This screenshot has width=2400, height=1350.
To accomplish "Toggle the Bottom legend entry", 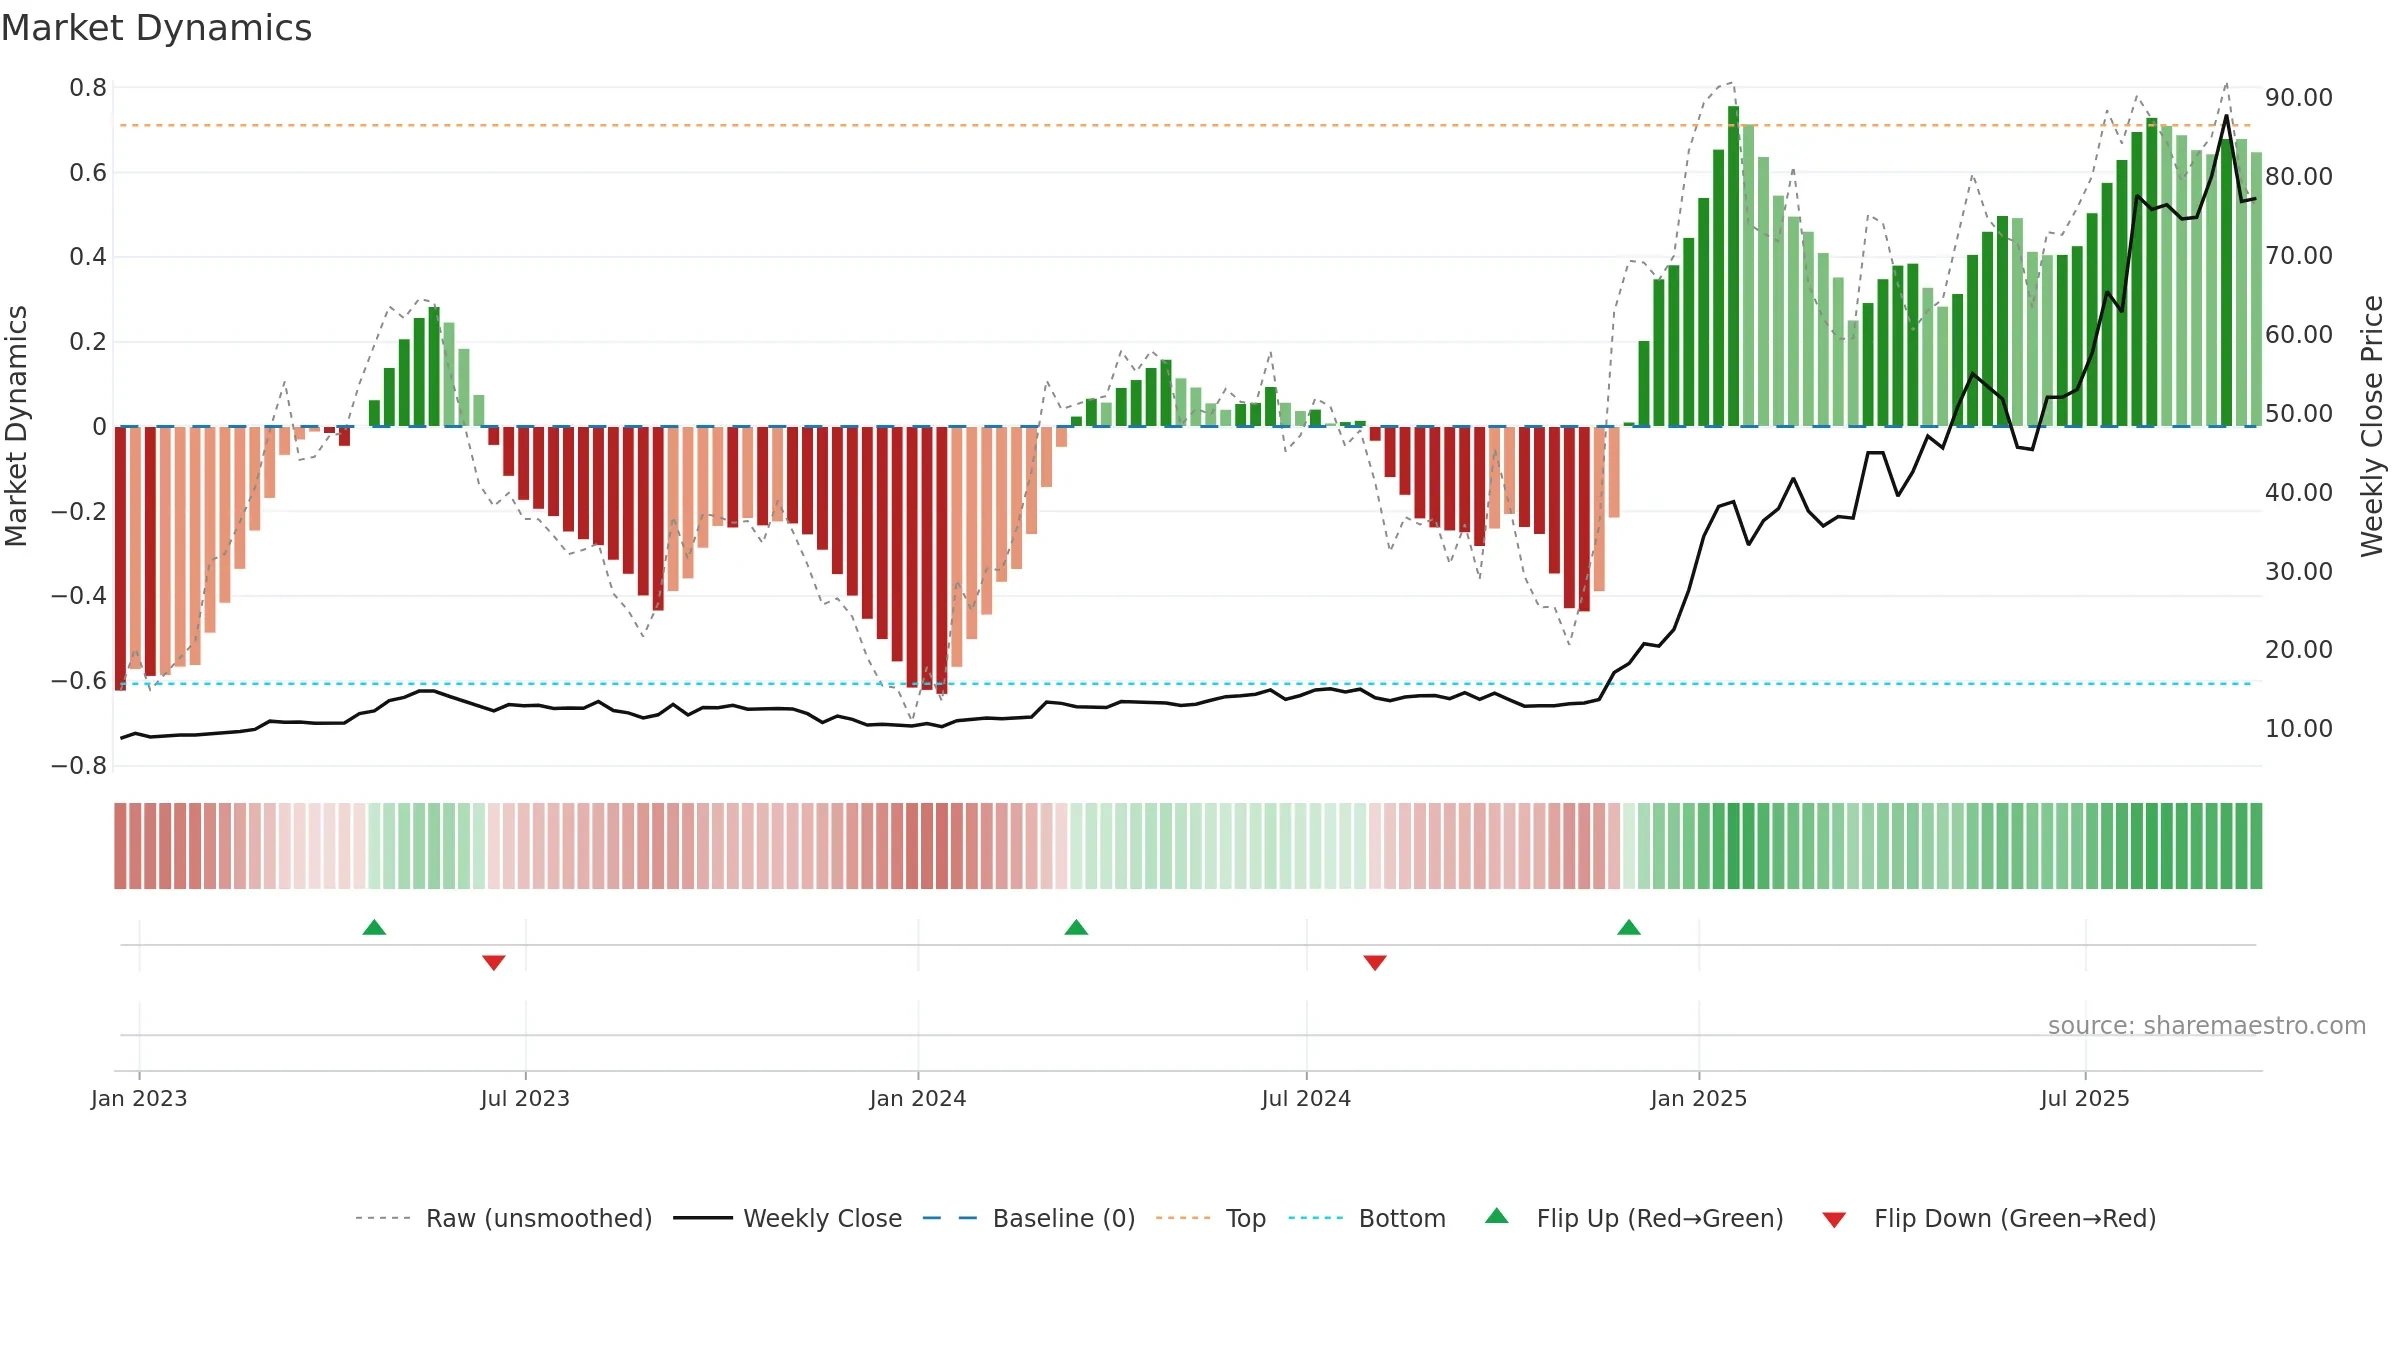I will coord(1367,1218).
